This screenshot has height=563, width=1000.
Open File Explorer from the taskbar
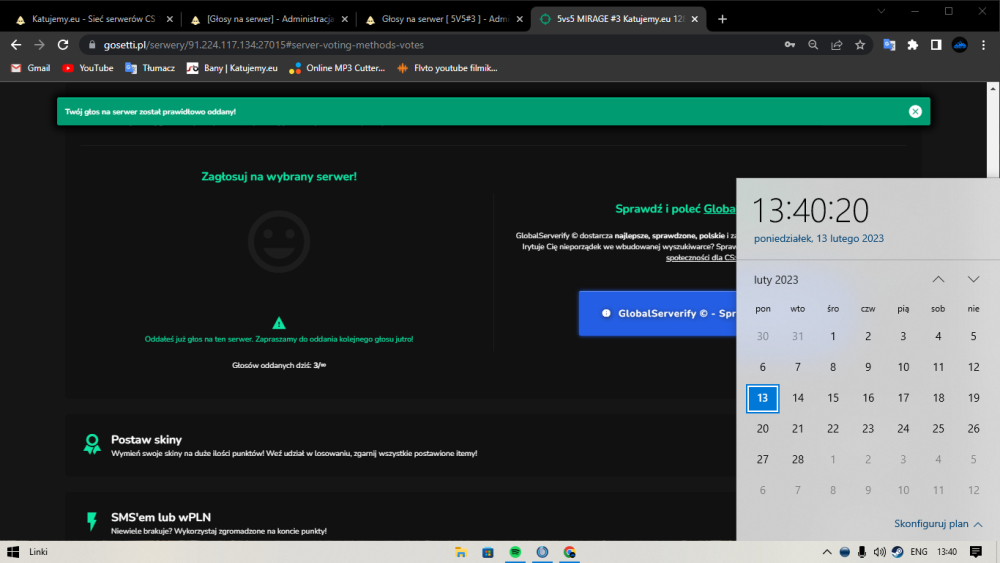coord(460,552)
